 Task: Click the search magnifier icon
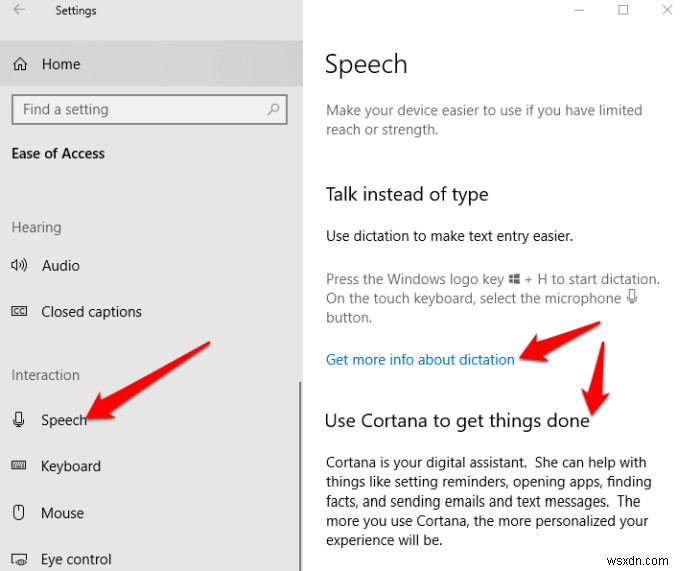273,109
